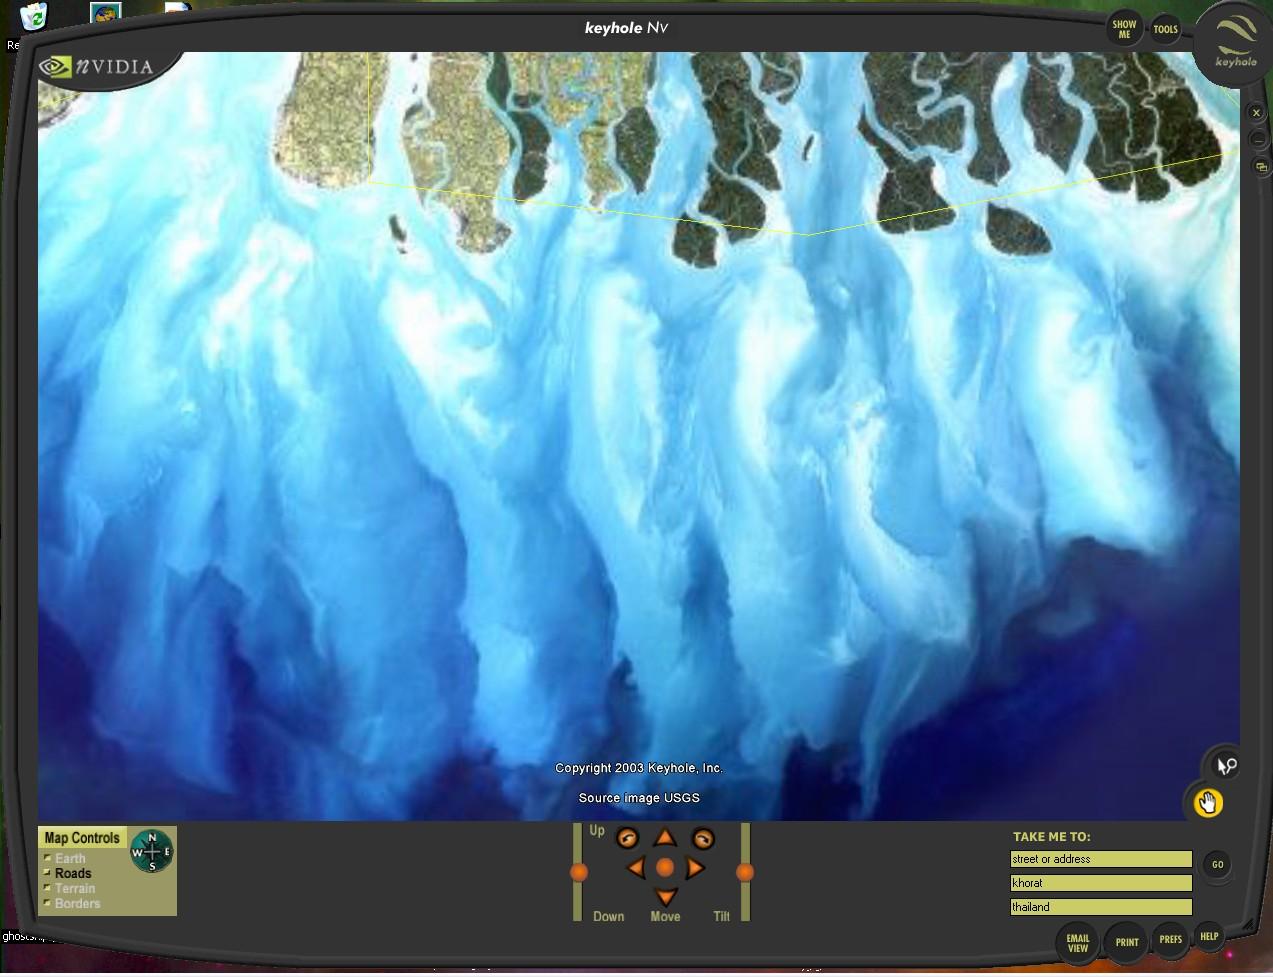This screenshot has width=1273, height=977.
Task: Open PREFS preferences button
Action: (x=1170, y=940)
